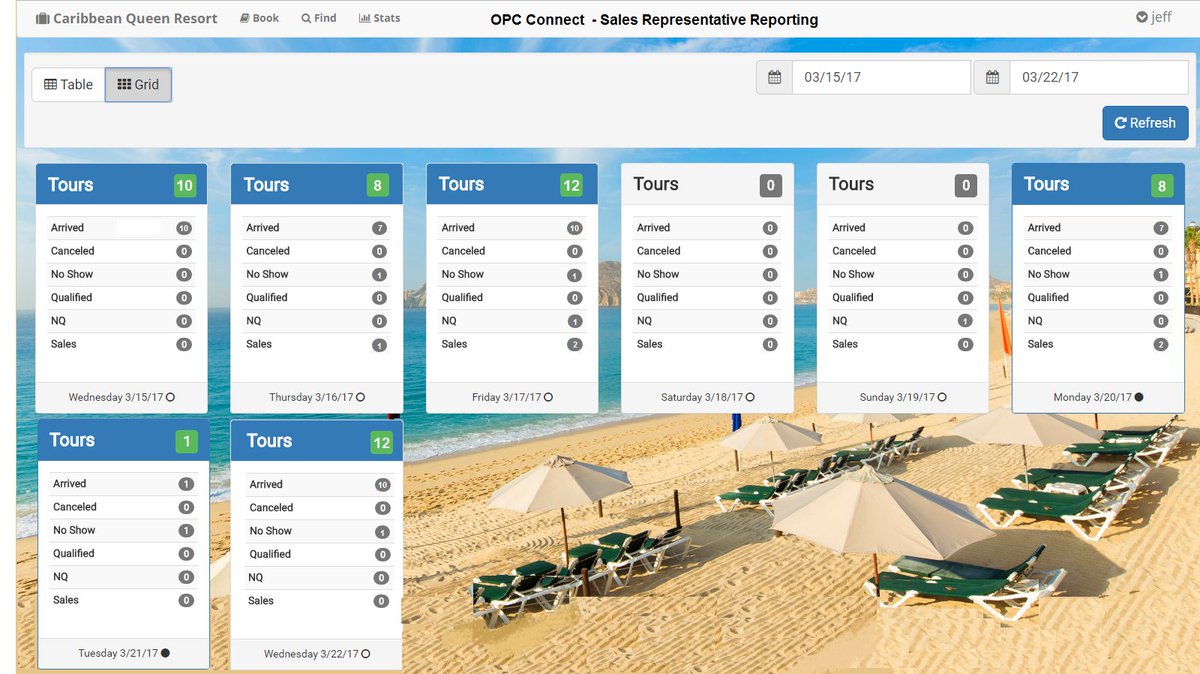Toggle the circle next to Friday 3/17/17

(548, 397)
